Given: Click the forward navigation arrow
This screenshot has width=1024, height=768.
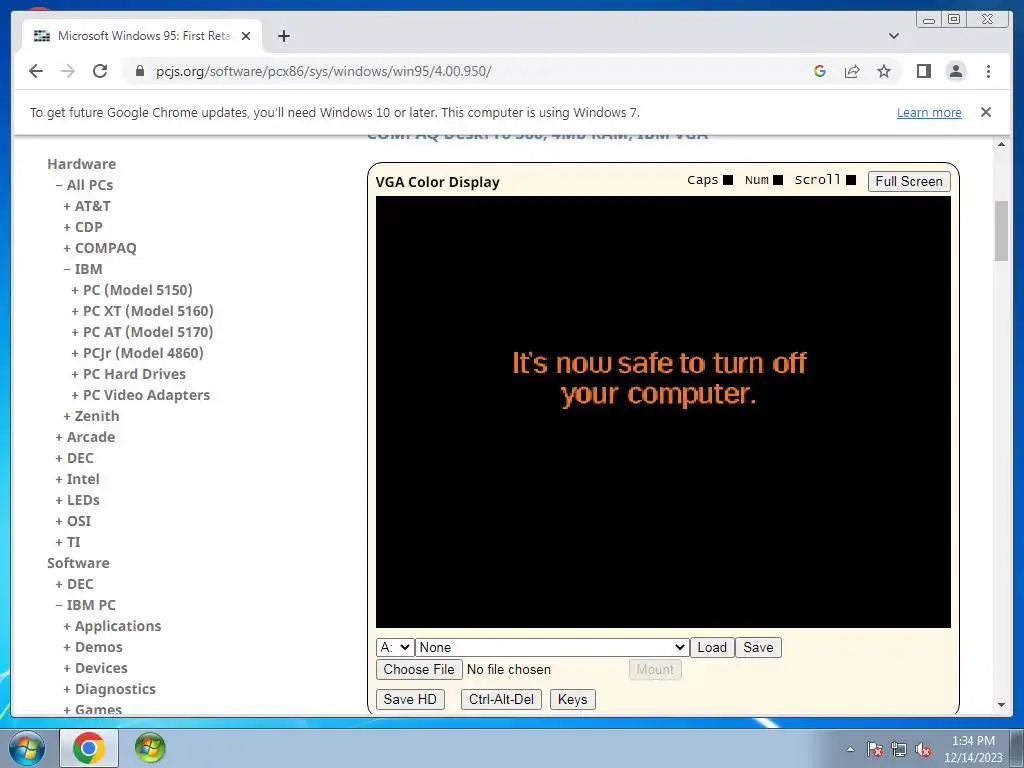Looking at the screenshot, I should pos(68,71).
